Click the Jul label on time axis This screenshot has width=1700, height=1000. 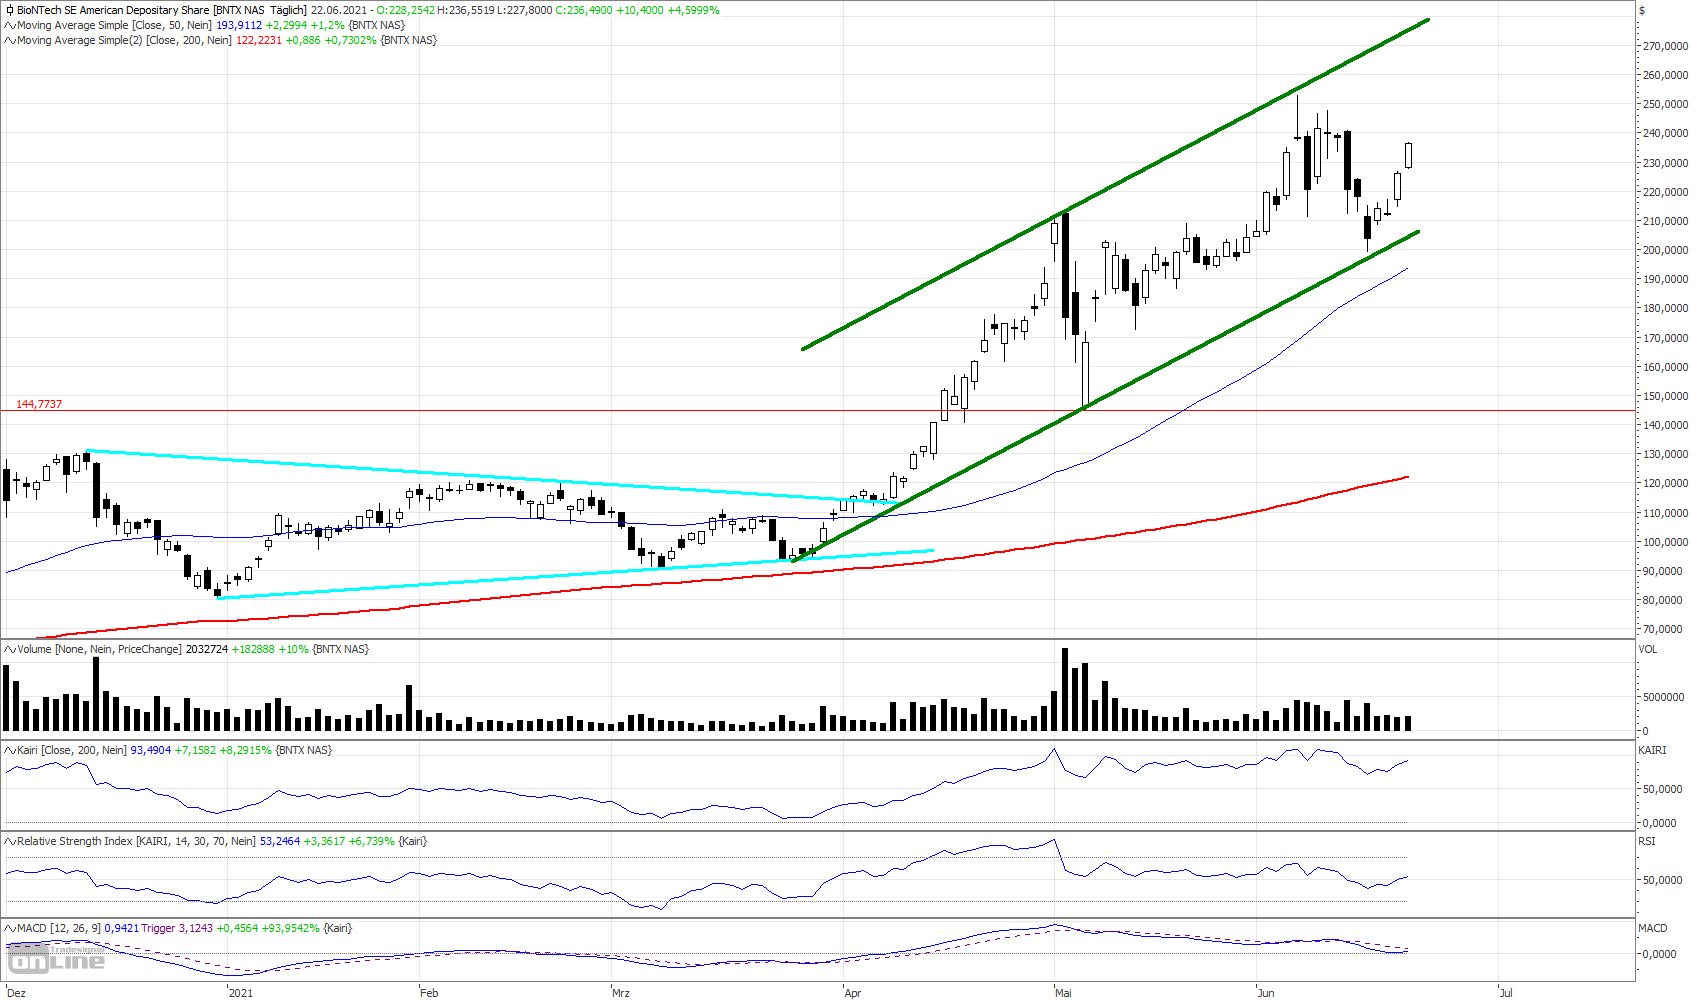pyautogui.click(x=1506, y=993)
